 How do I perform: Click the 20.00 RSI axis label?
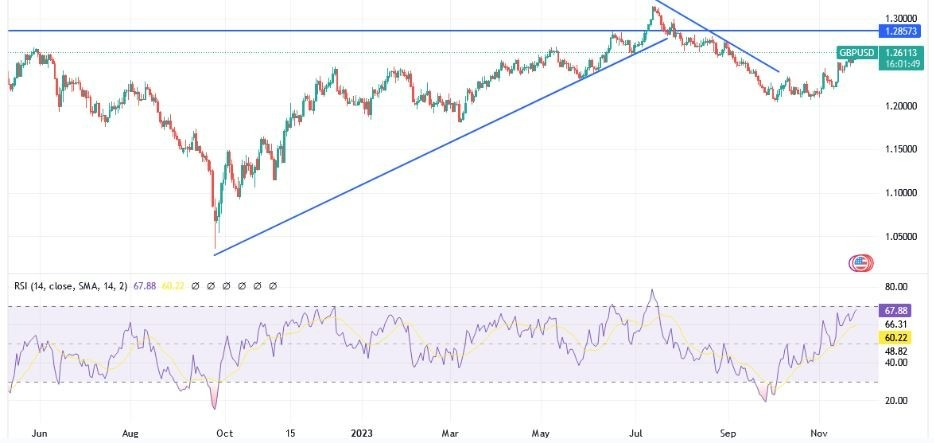pos(896,401)
